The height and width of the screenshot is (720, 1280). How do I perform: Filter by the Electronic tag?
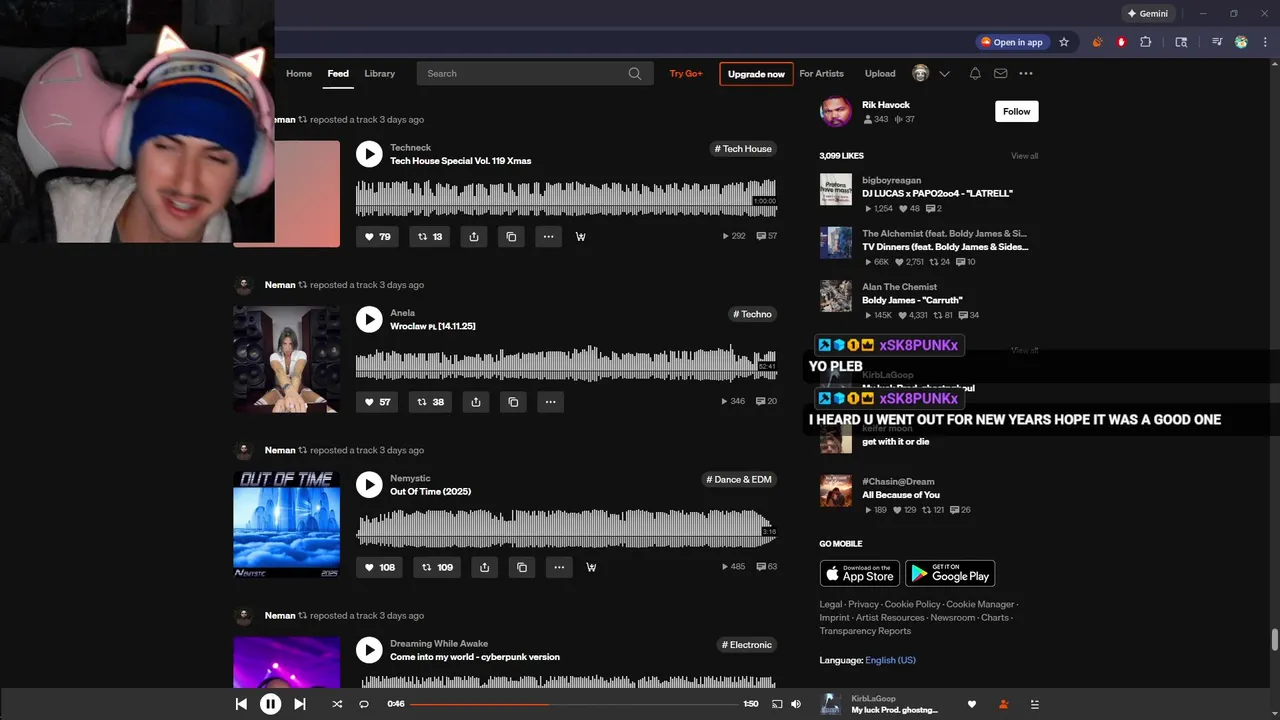pyautogui.click(x=747, y=645)
